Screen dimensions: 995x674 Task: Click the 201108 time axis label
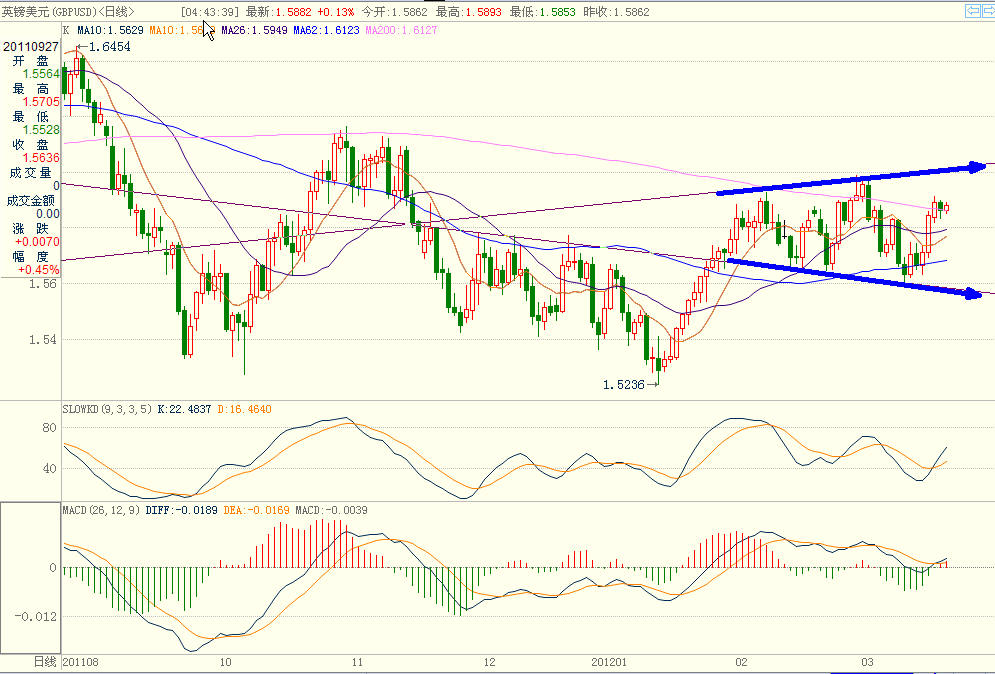pos(81,663)
